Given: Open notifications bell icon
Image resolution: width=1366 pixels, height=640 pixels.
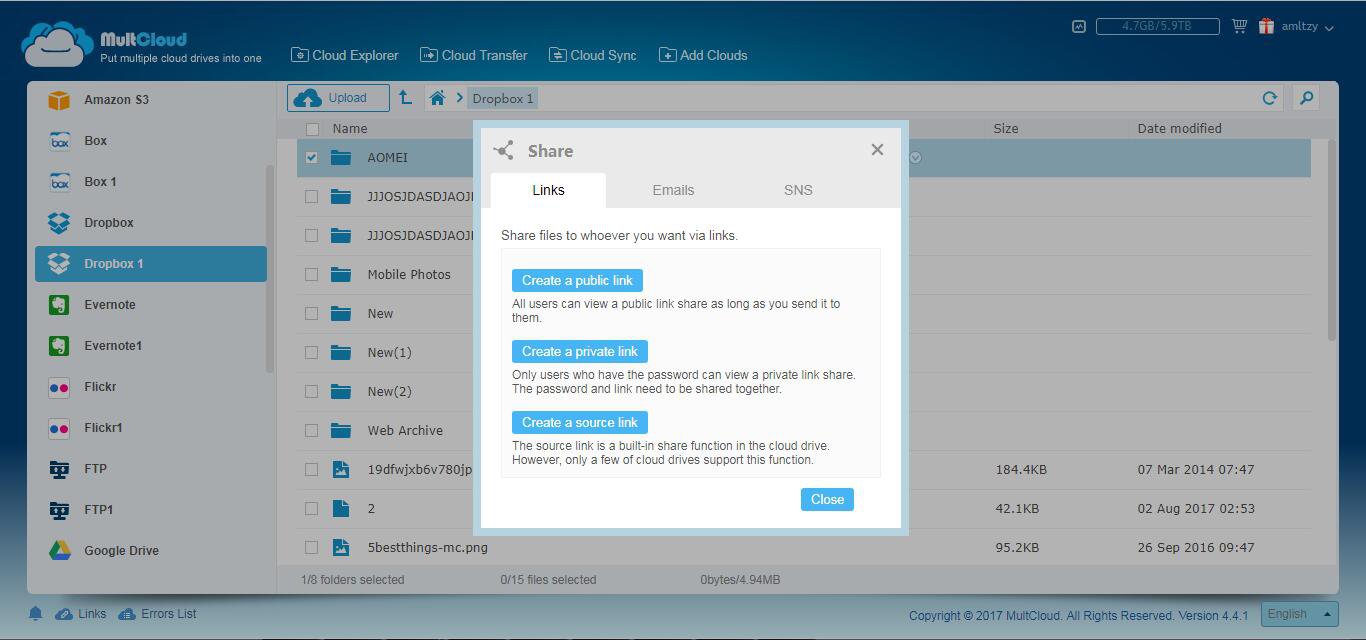Looking at the screenshot, I should [35, 614].
